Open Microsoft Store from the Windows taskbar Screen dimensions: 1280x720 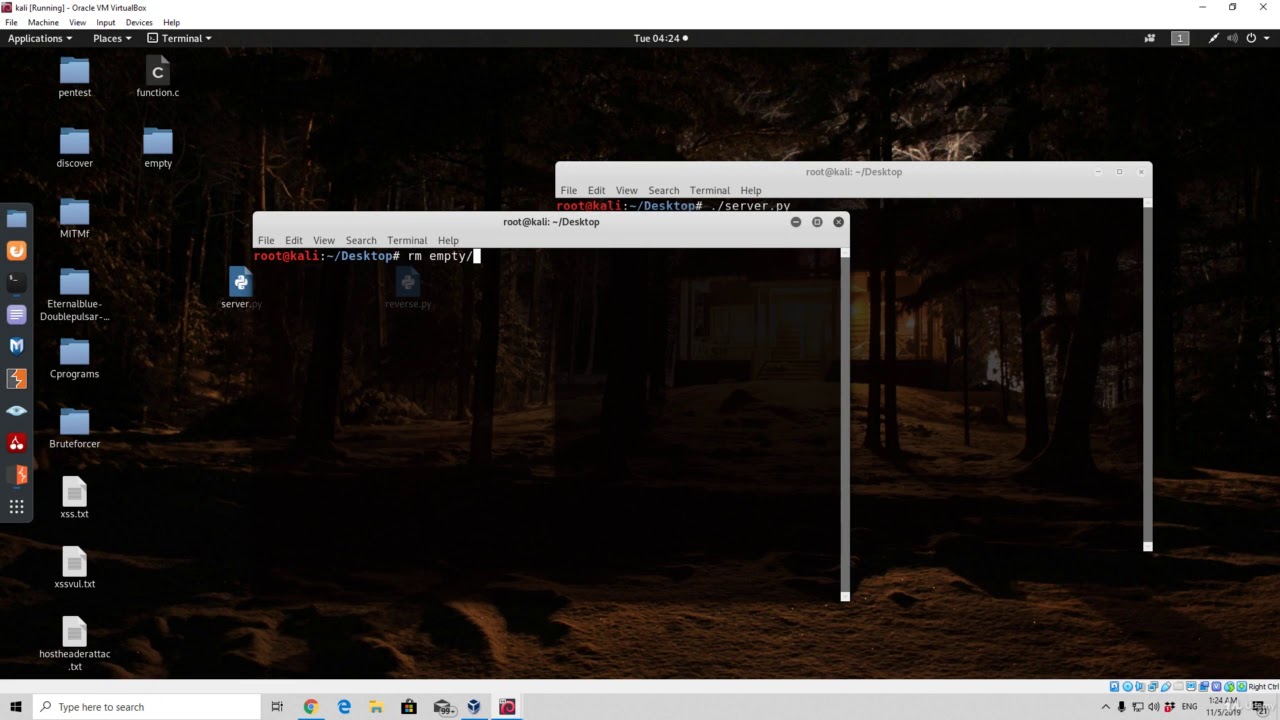[408, 707]
